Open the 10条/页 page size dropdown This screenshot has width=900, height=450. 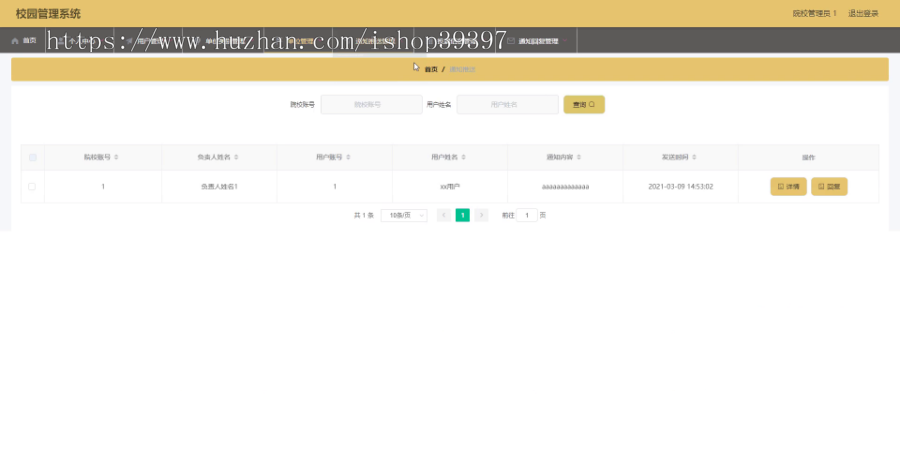[404, 215]
